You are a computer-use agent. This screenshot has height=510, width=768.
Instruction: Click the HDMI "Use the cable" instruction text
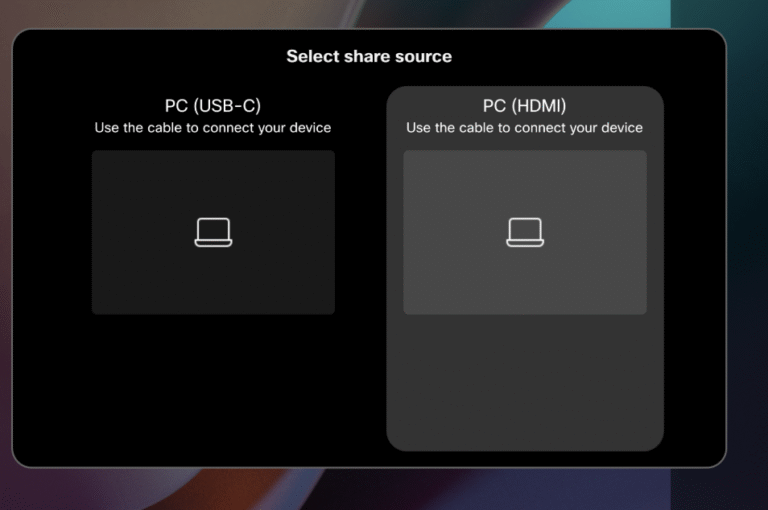coord(525,128)
